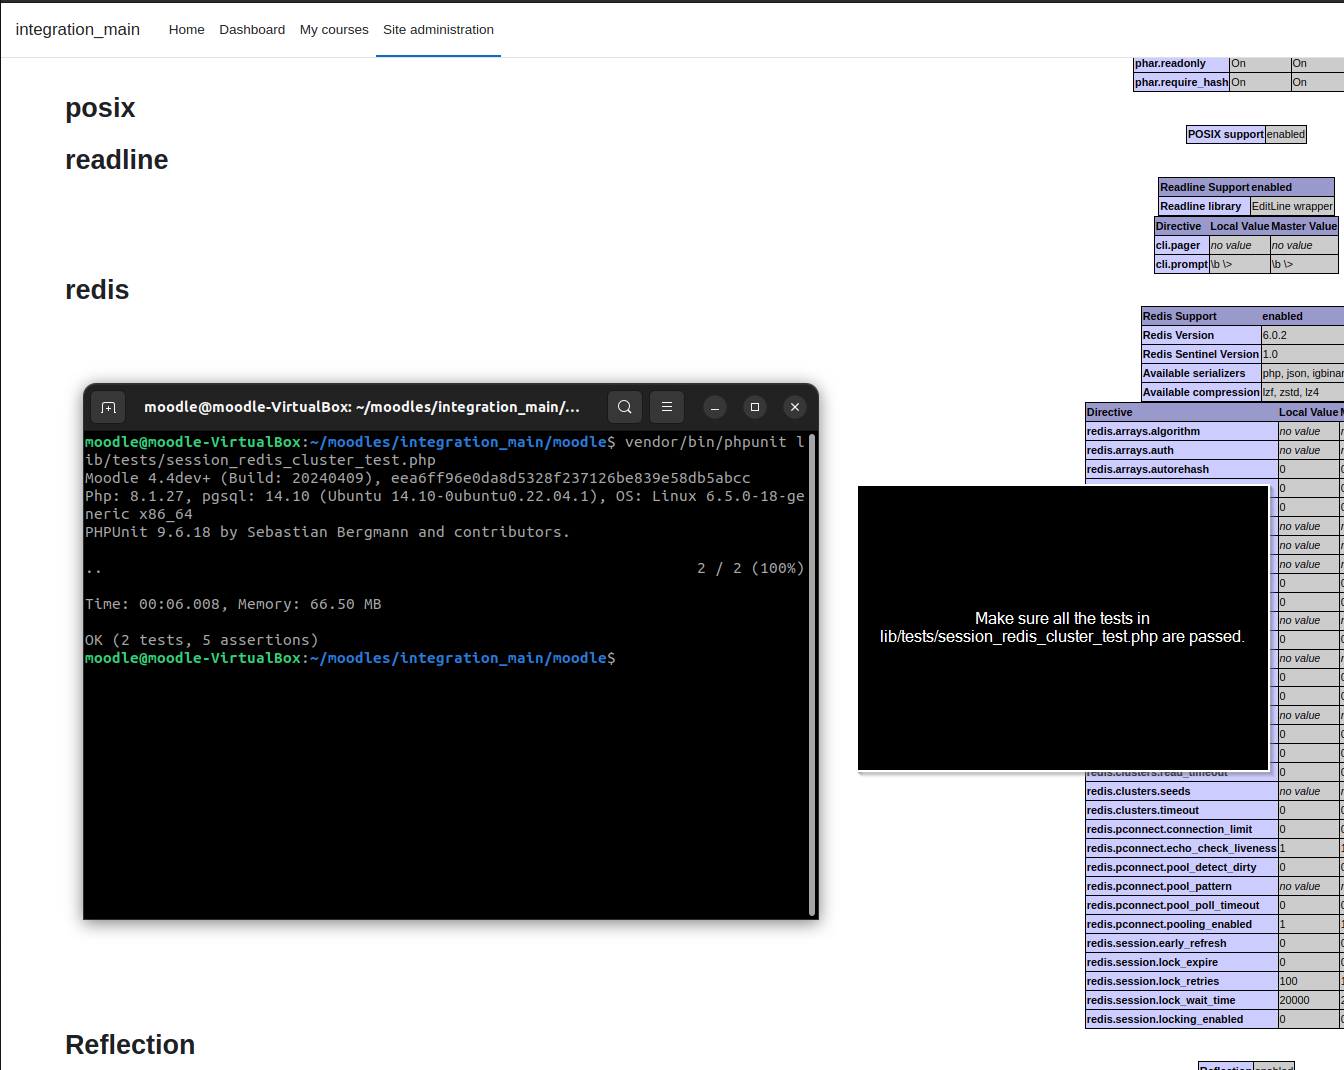The height and width of the screenshot is (1070, 1344).
Task: Click the integration_main site name link
Action: [78, 30]
